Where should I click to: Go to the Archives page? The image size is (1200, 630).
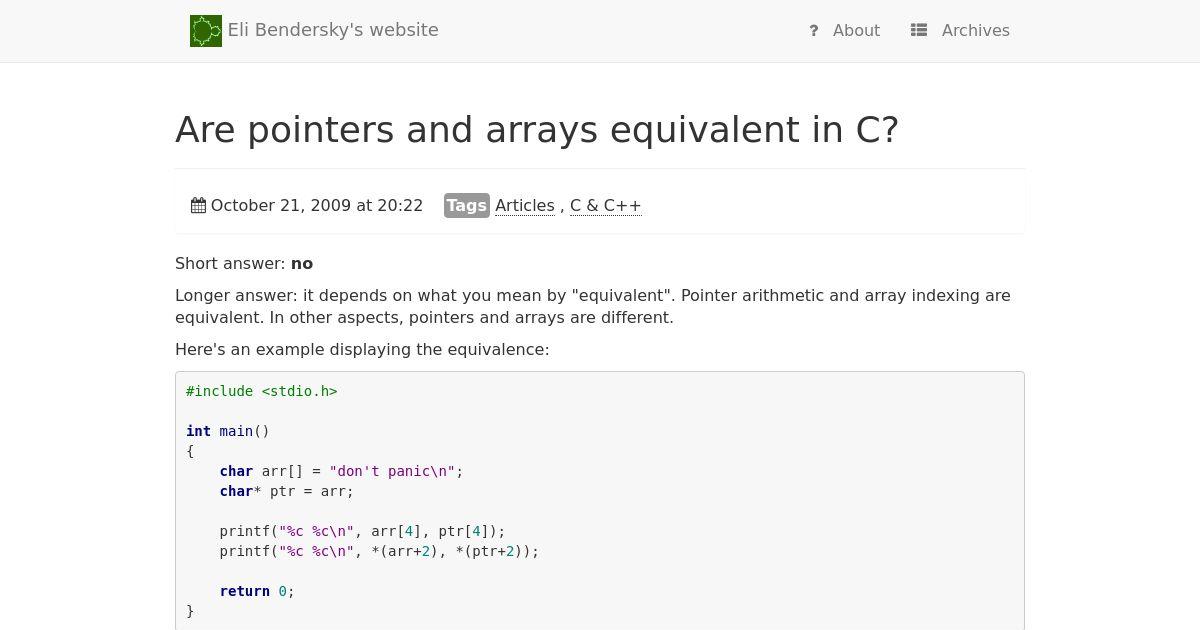click(x=975, y=31)
